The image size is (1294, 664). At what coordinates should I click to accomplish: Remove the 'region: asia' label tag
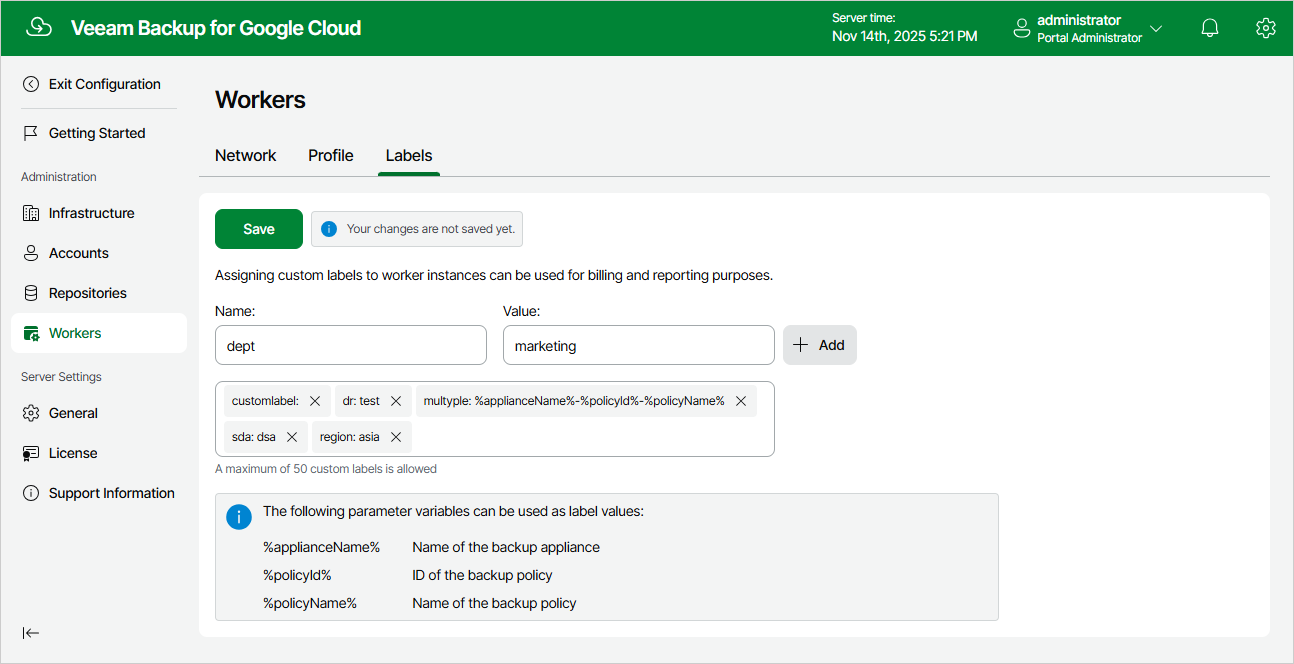[396, 437]
